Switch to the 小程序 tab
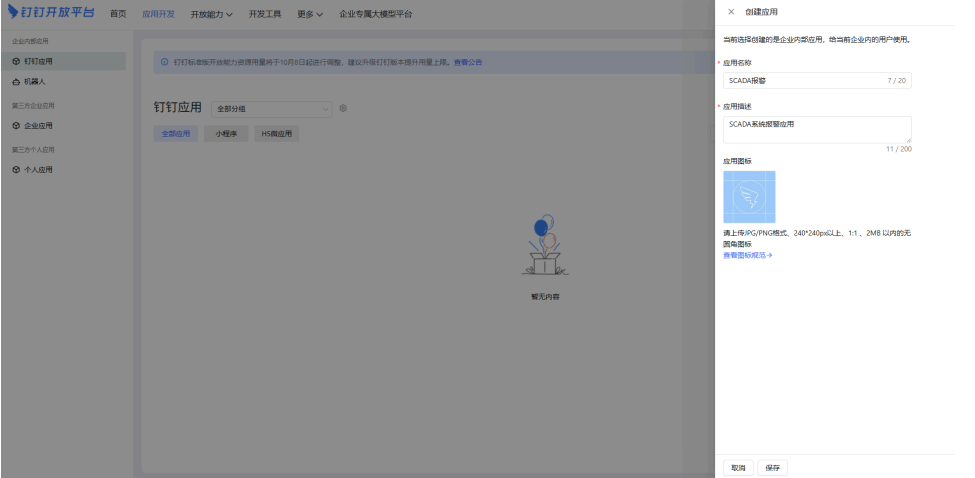The image size is (975, 478). (x=226, y=134)
